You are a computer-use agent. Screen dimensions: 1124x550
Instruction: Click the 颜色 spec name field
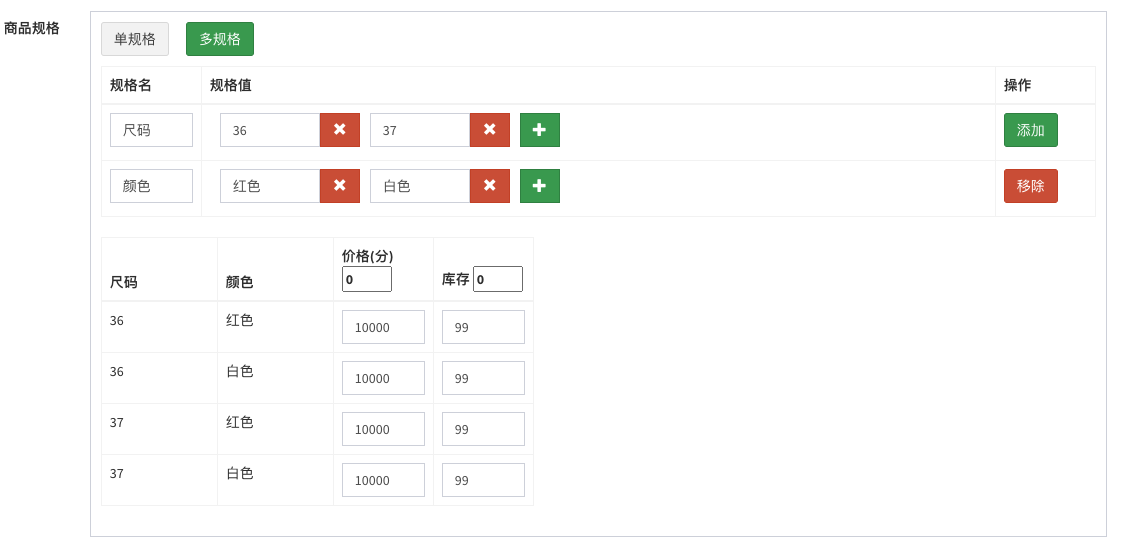pyautogui.click(x=151, y=186)
